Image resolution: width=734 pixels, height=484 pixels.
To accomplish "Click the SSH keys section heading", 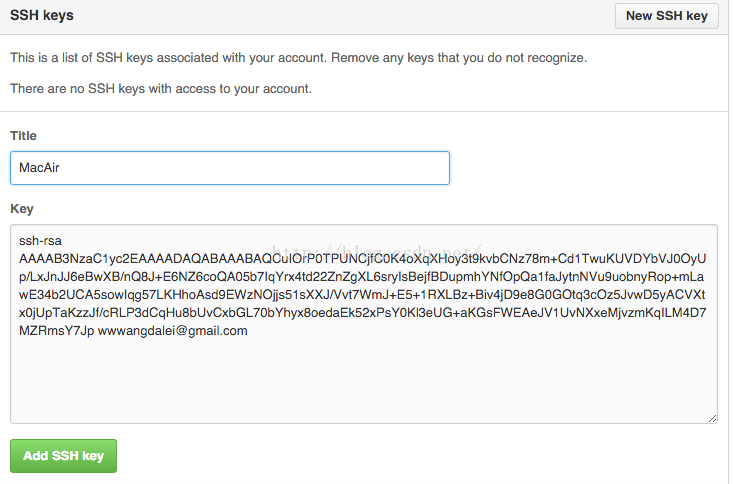I will 42,15.
